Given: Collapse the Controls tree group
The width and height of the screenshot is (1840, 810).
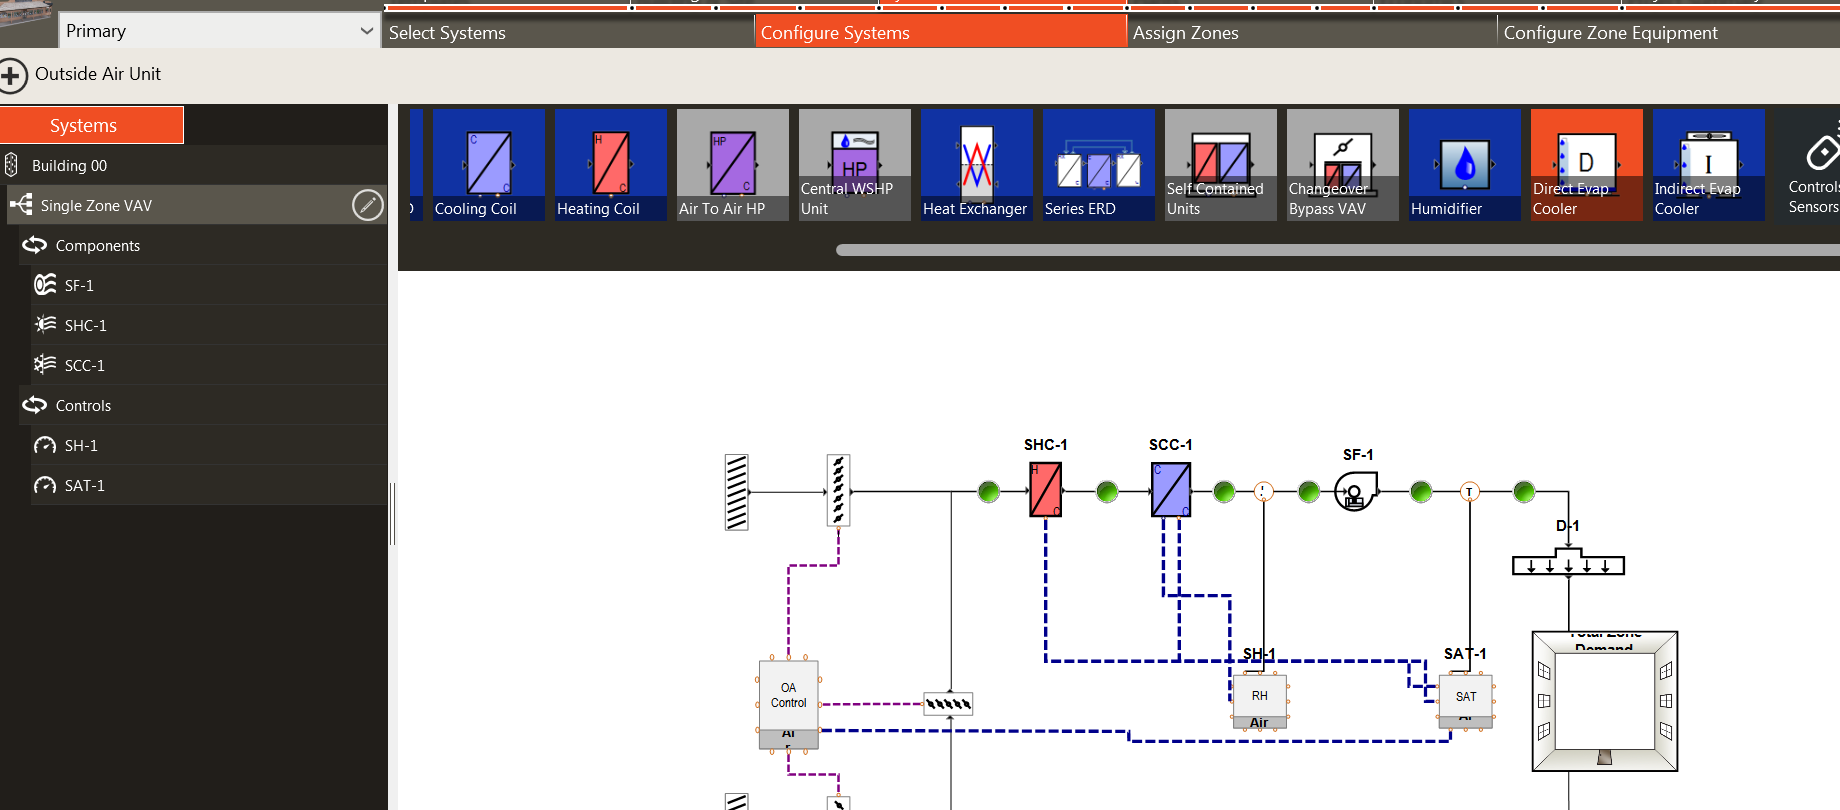Looking at the screenshot, I should tap(35, 405).
